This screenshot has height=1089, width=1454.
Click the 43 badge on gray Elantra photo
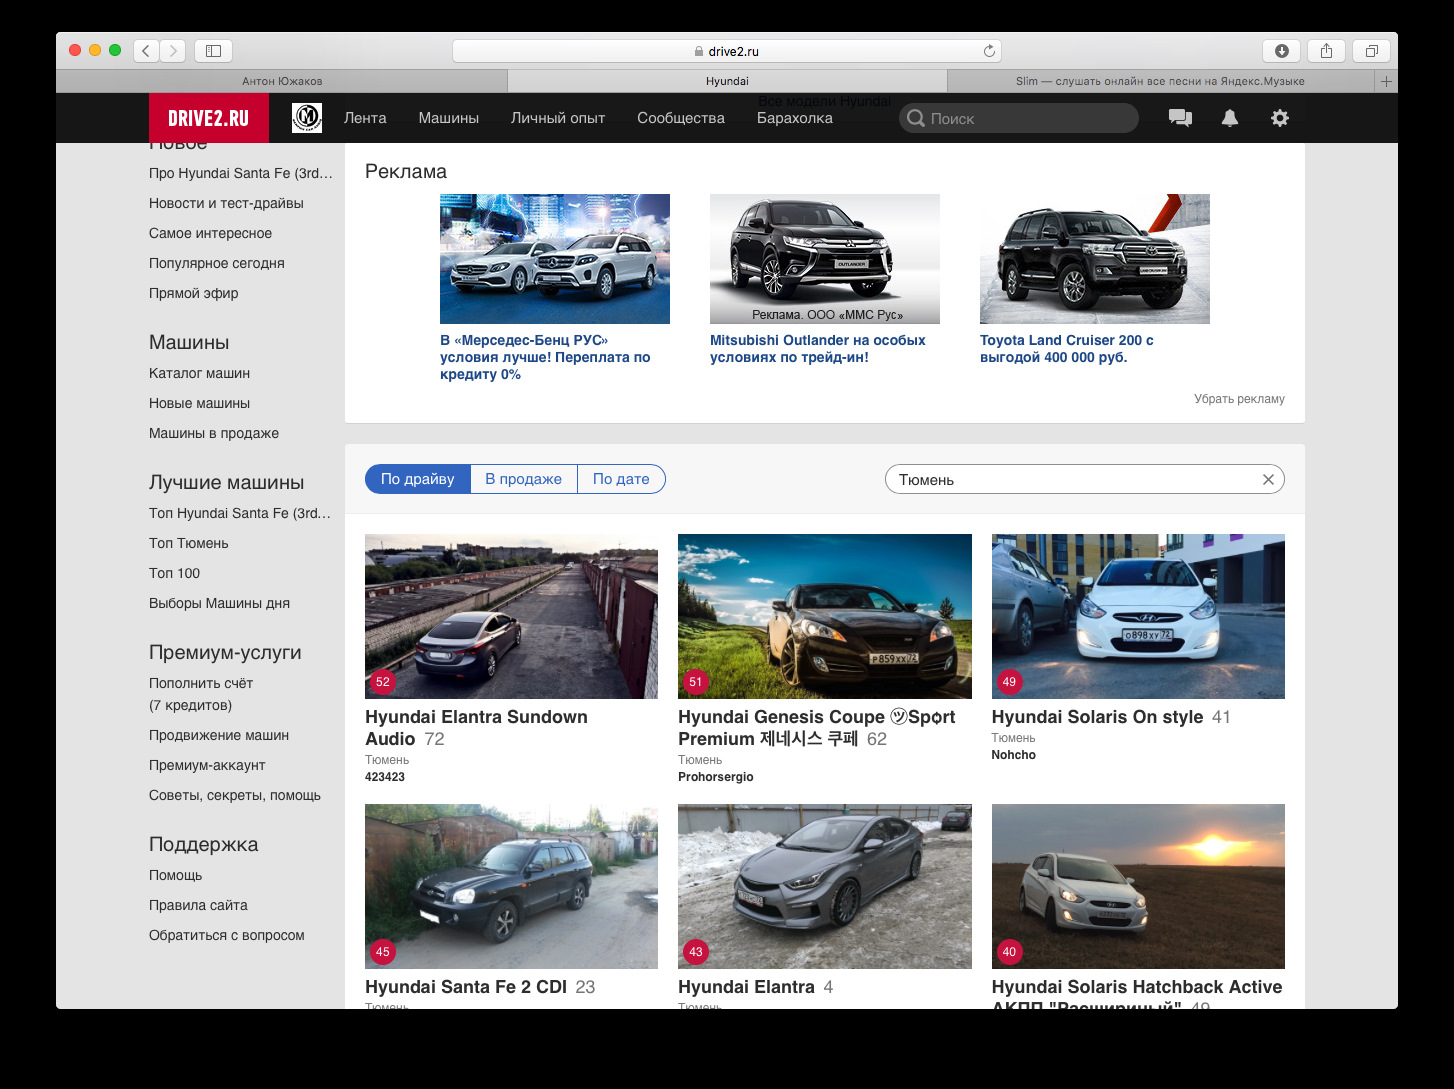pos(696,952)
